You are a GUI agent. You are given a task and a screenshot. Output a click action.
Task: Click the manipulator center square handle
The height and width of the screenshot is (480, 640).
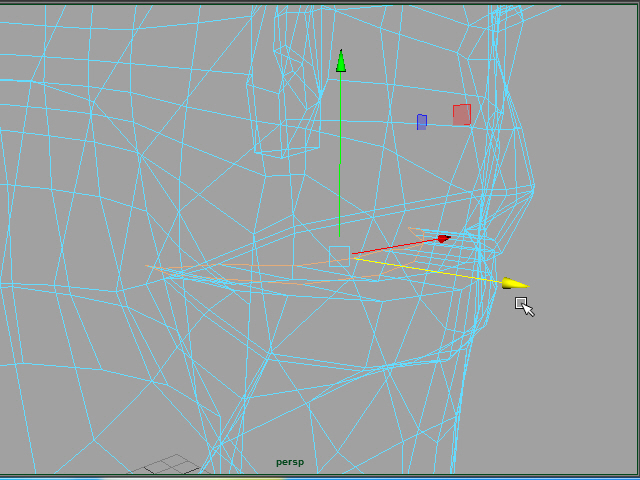pos(340,256)
